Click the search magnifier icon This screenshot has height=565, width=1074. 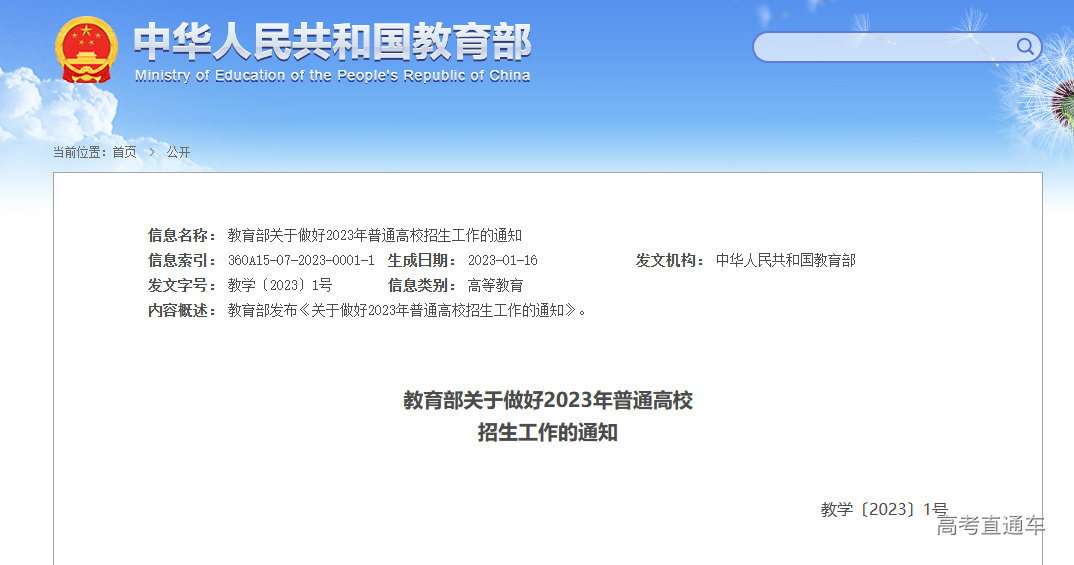click(x=1025, y=46)
